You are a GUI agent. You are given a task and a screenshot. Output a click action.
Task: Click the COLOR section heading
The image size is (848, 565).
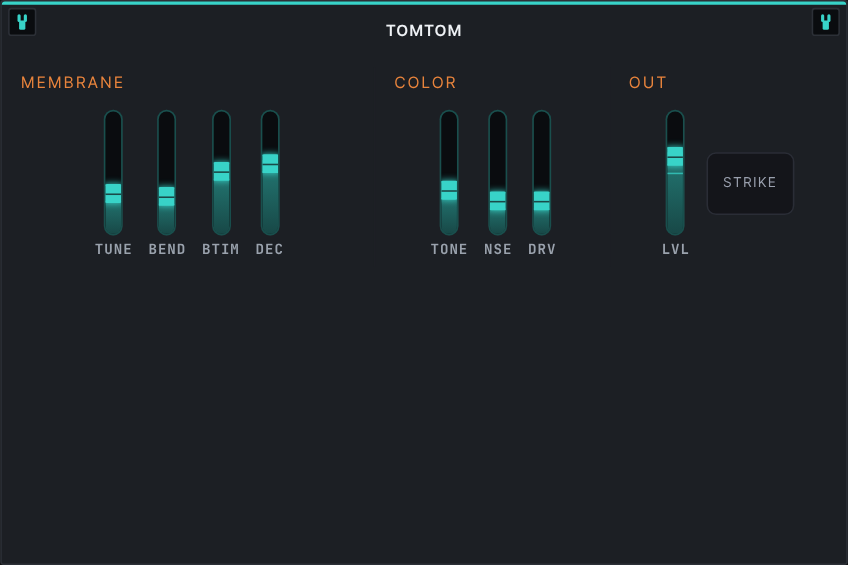426,83
